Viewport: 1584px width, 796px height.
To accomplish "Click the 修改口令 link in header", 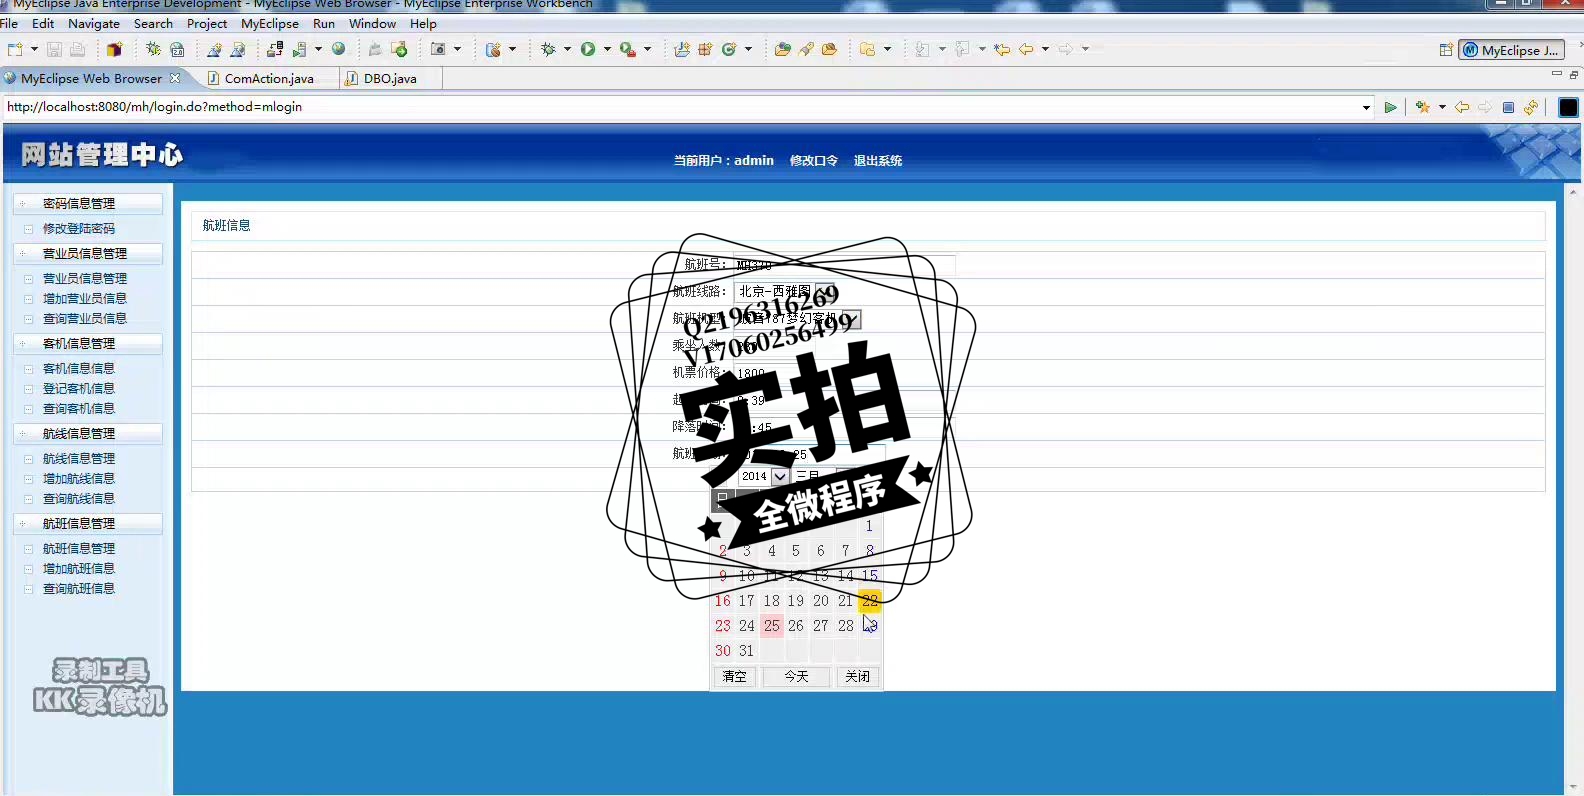I will [x=814, y=160].
